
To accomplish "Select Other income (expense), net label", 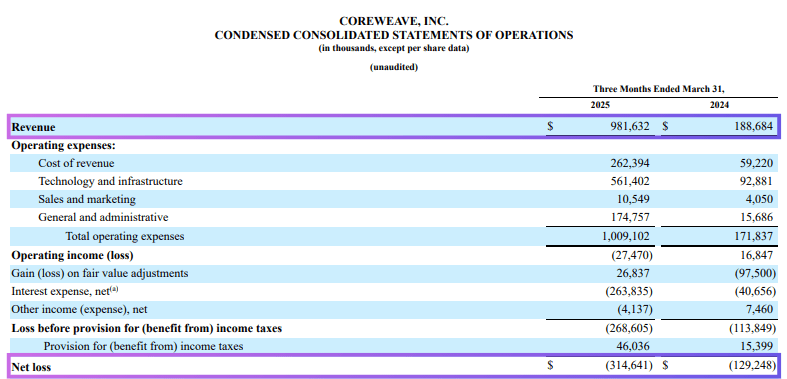I will 79,309.
